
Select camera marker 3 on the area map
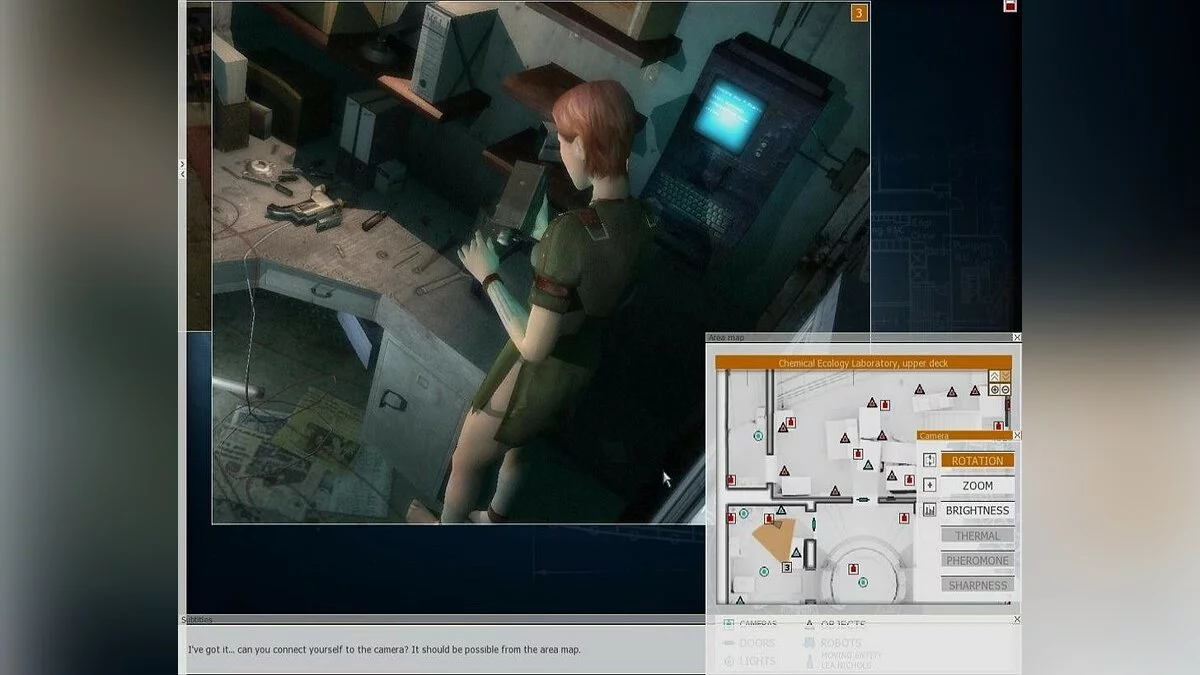click(786, 567)
